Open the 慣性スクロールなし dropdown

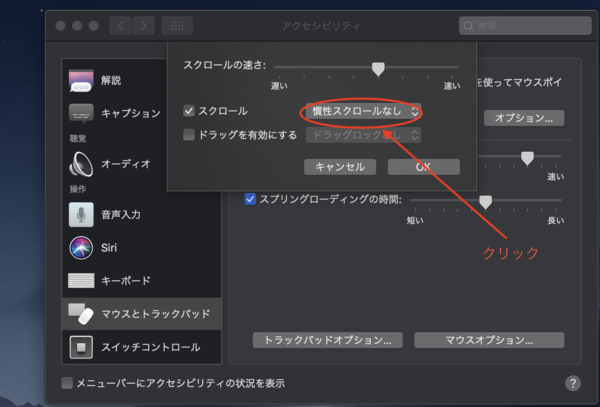[x=364, y=111]
